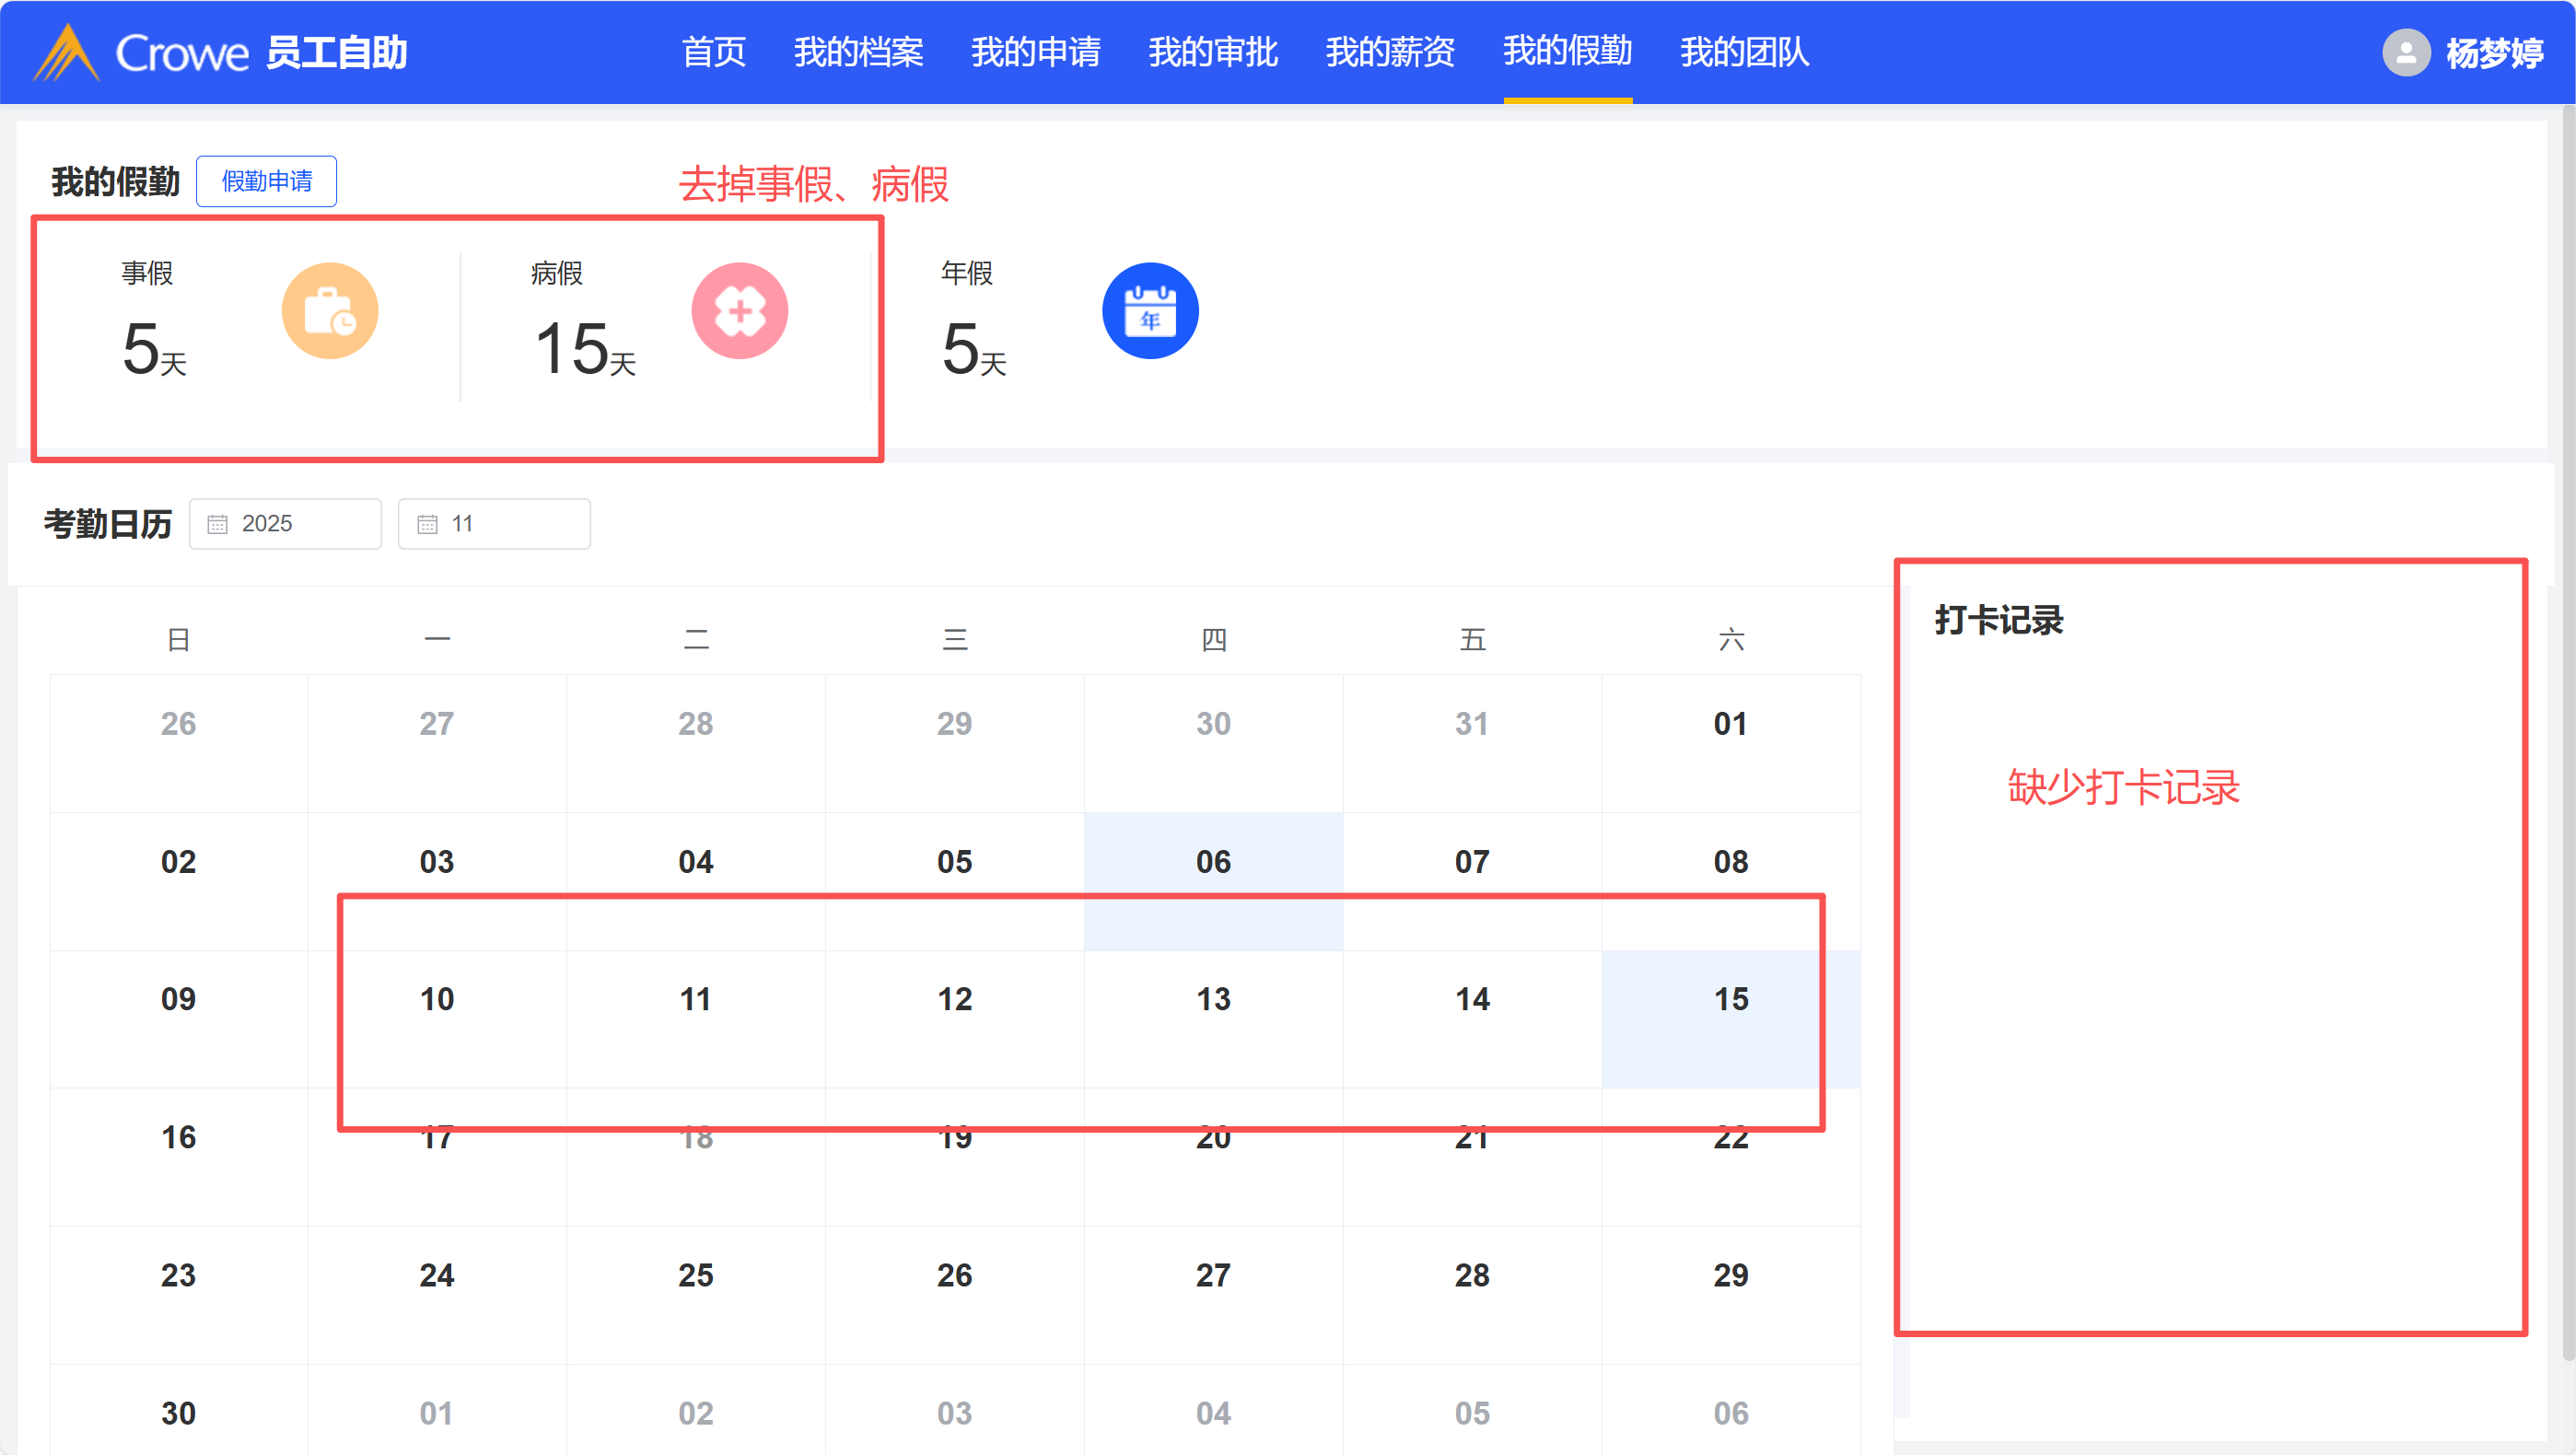Click calendar icon inside the month 11 field

point(427,524)
